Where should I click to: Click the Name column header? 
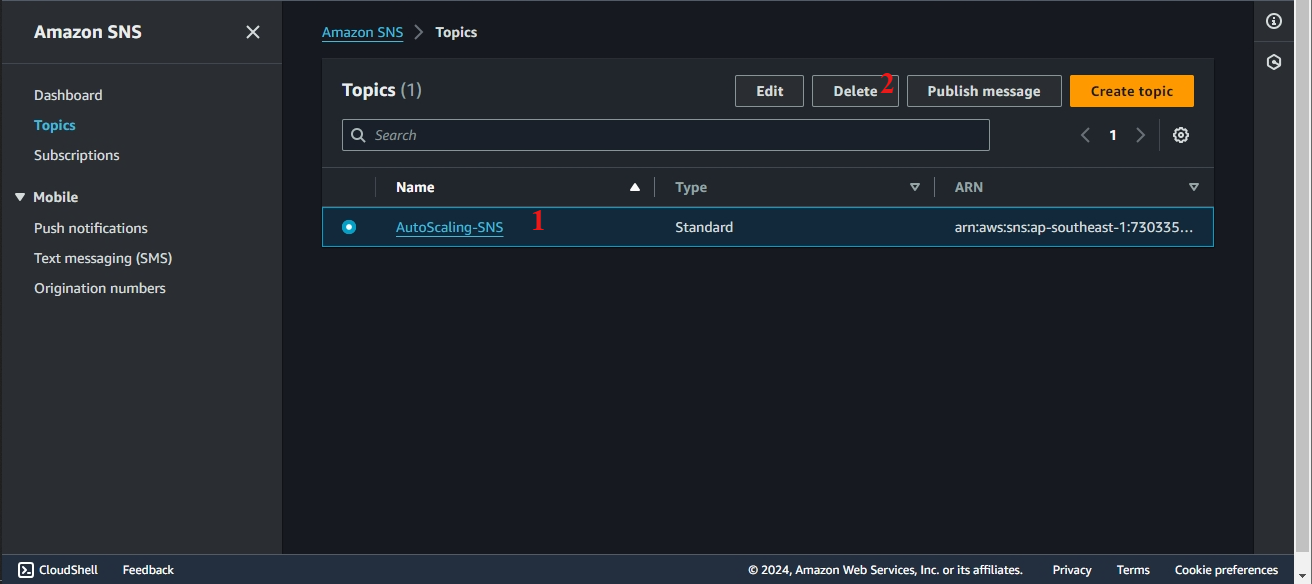tap(415, 187)
